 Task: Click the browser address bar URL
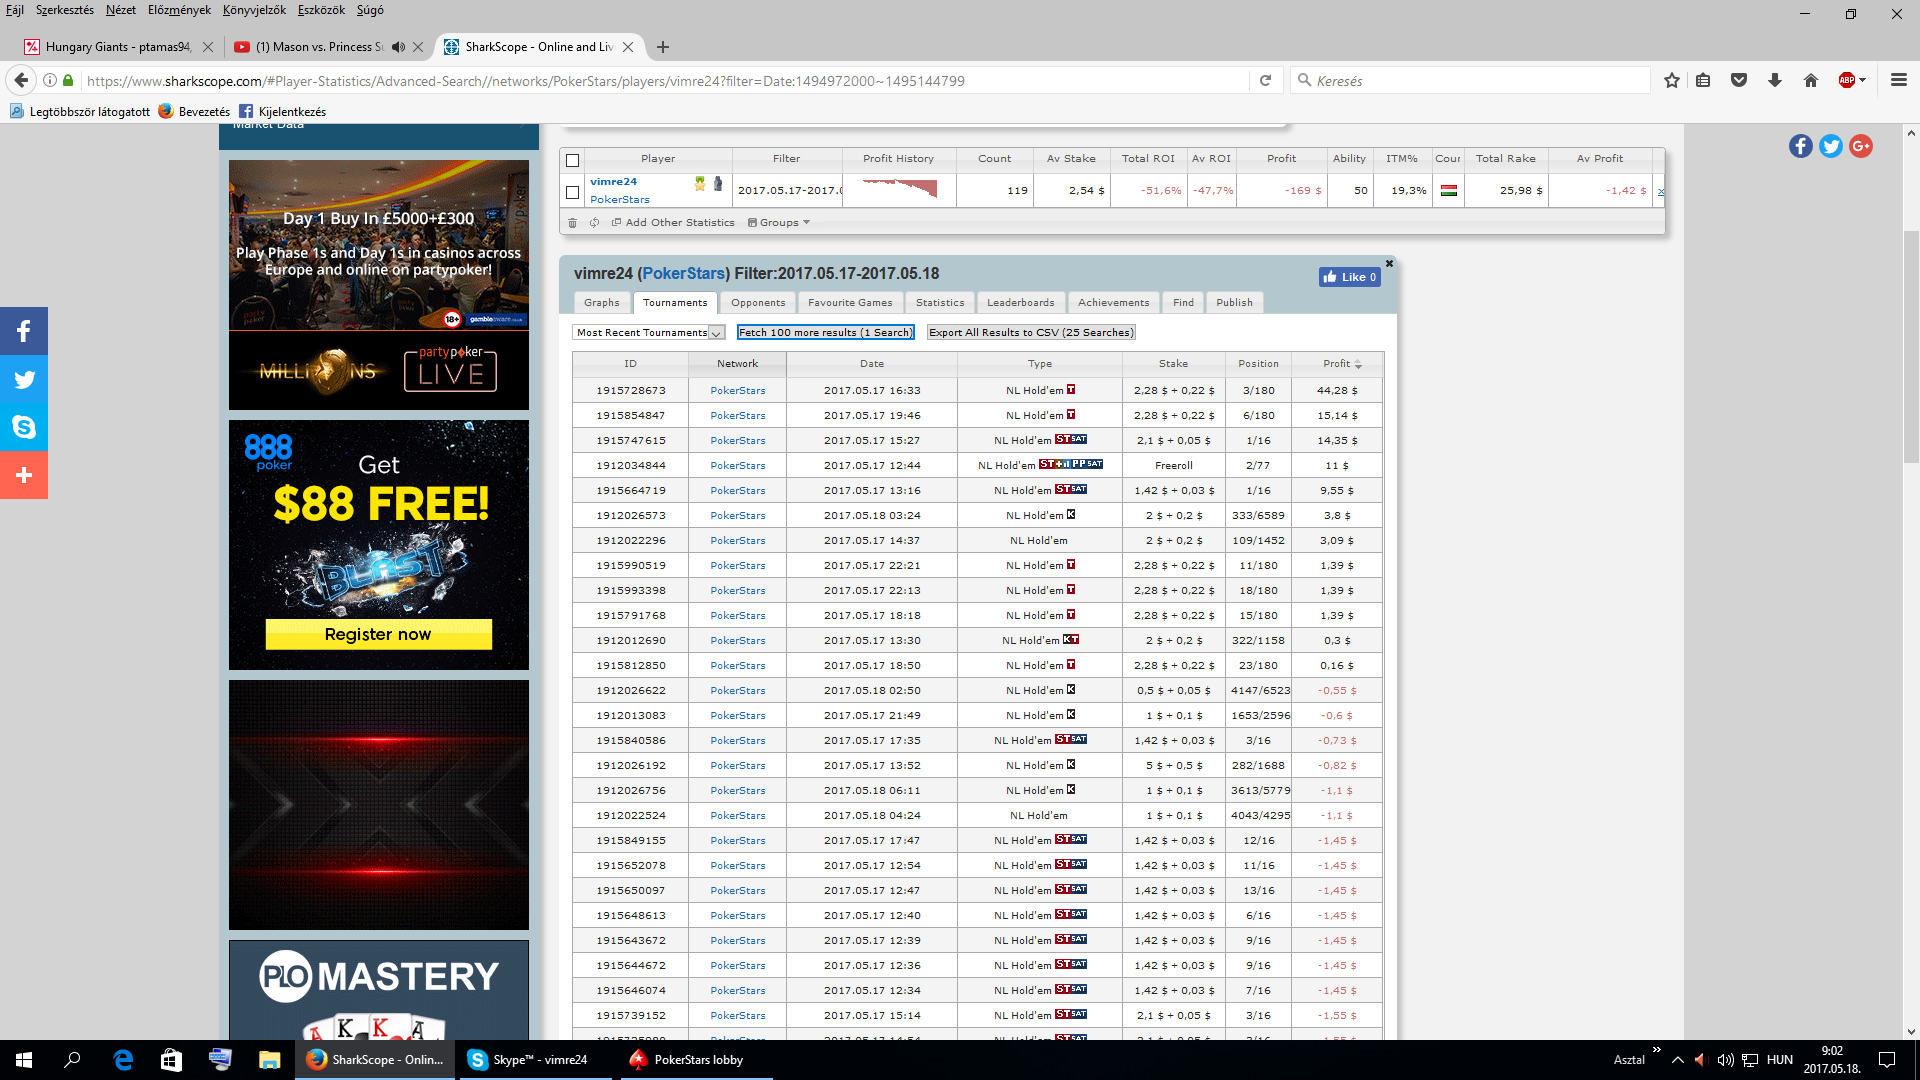pyautogui.click(x=525, y=81)
